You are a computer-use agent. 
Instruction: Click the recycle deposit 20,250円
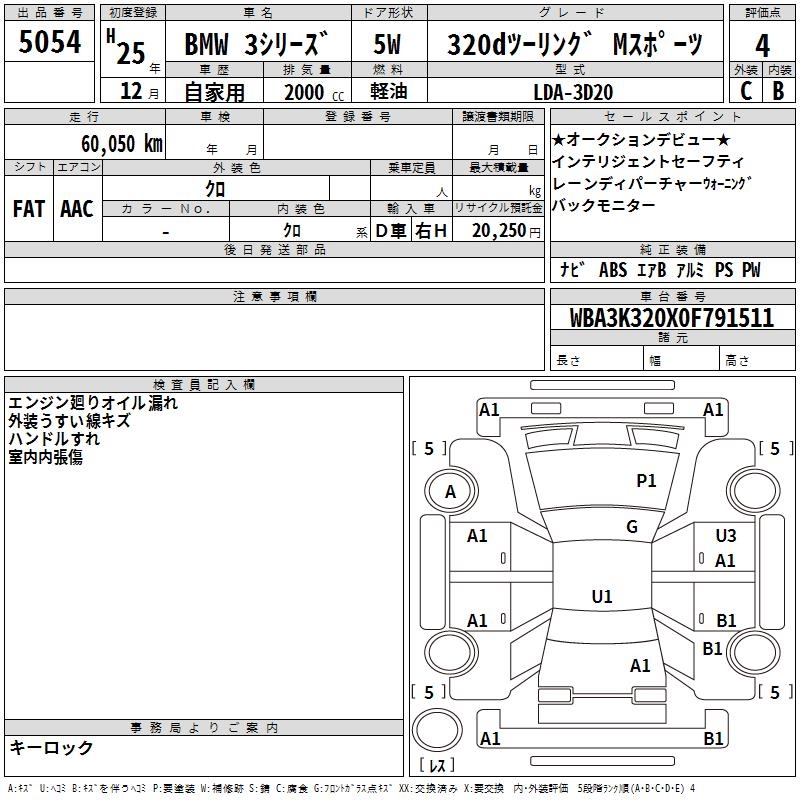click(x=506, y=231)
